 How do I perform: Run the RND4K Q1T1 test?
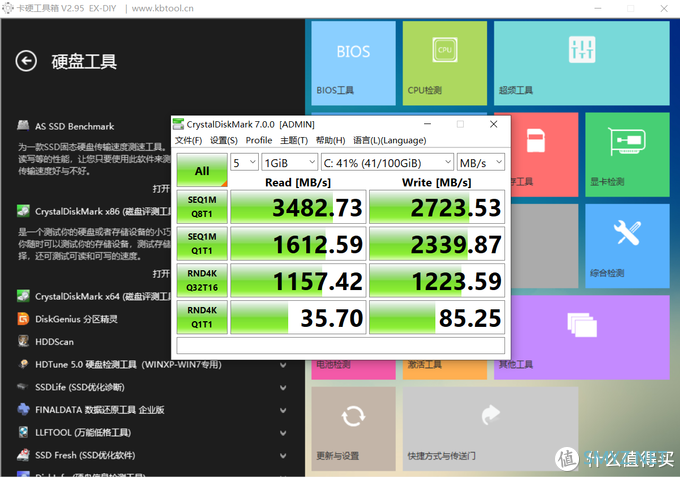click(202, 317)
